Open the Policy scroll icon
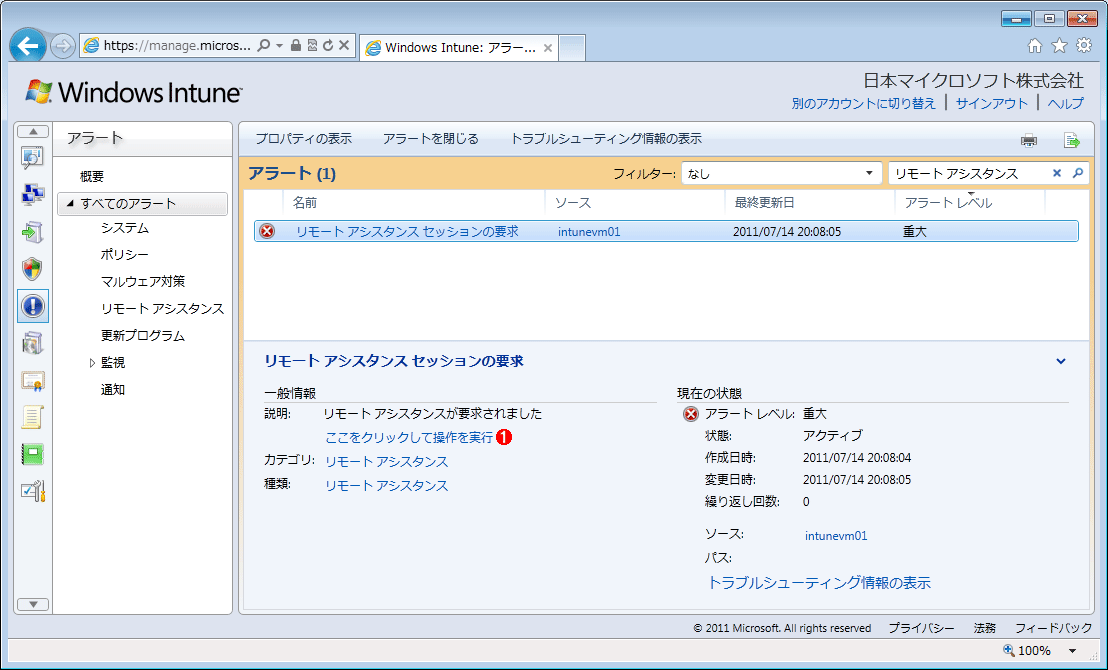This screenshot has height=670, width=1108. pos(33,418)
